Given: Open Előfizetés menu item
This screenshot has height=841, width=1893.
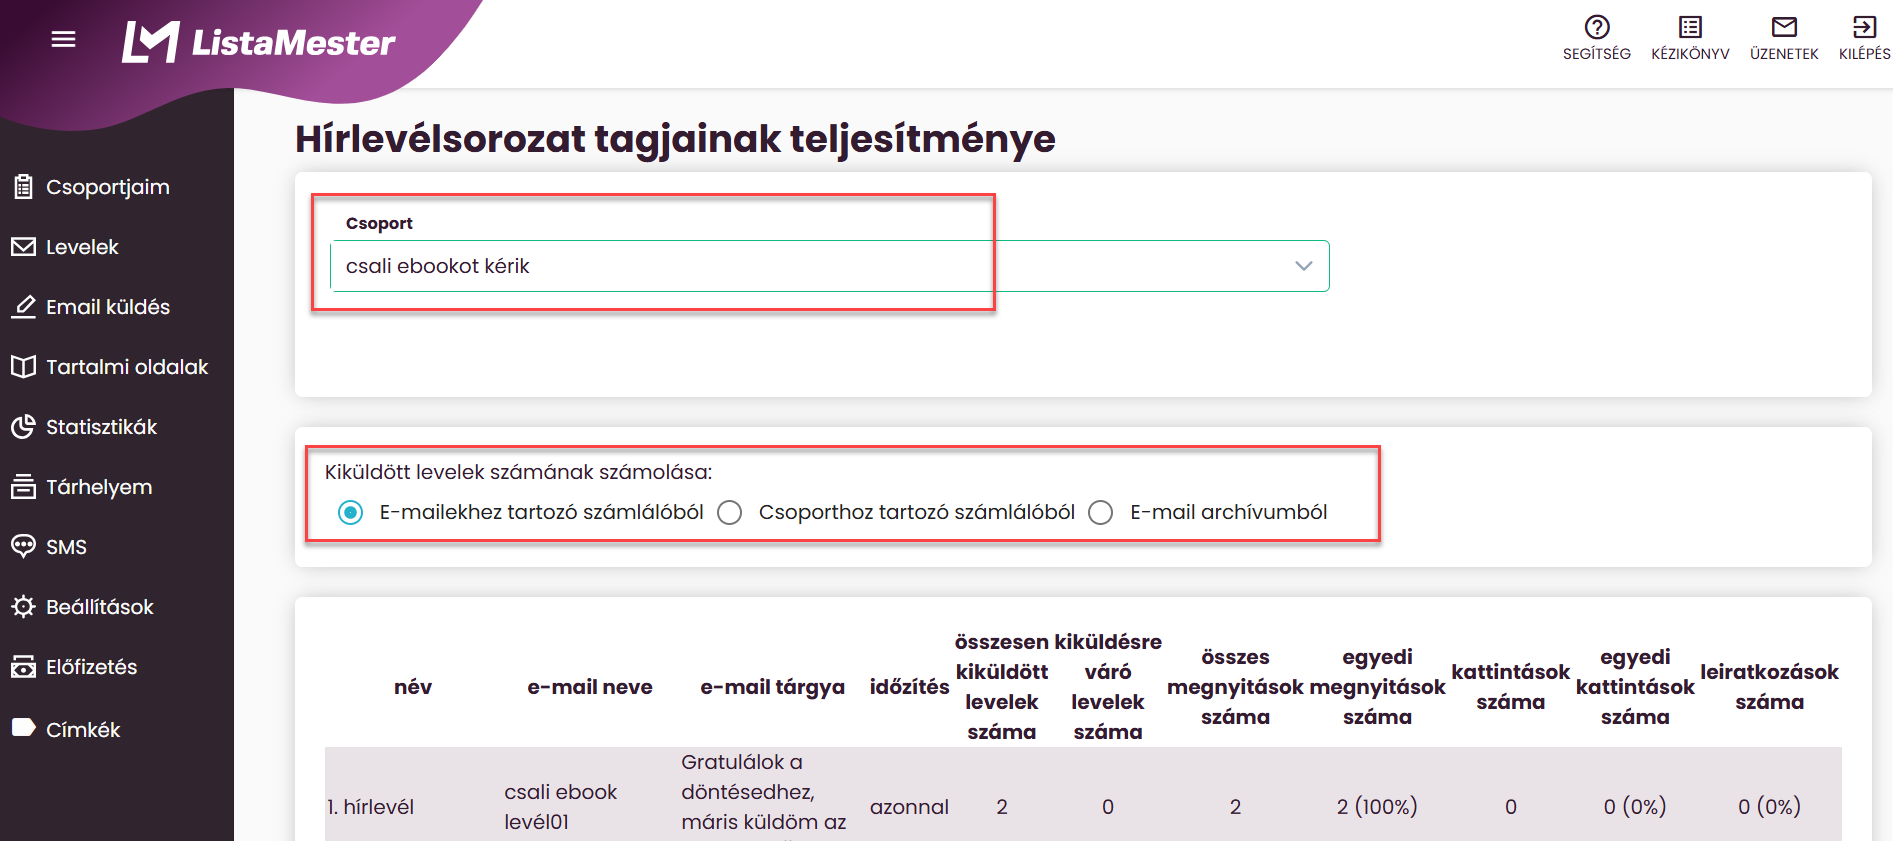Looking at the screenshot, I should [92, 667].
